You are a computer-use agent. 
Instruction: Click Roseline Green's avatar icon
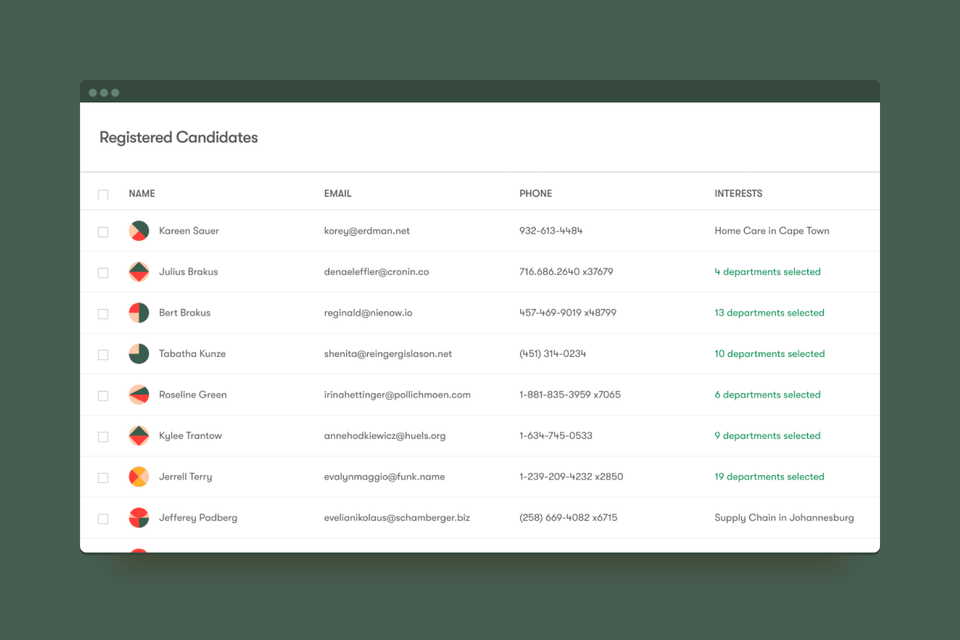click(x=139, y=395)
